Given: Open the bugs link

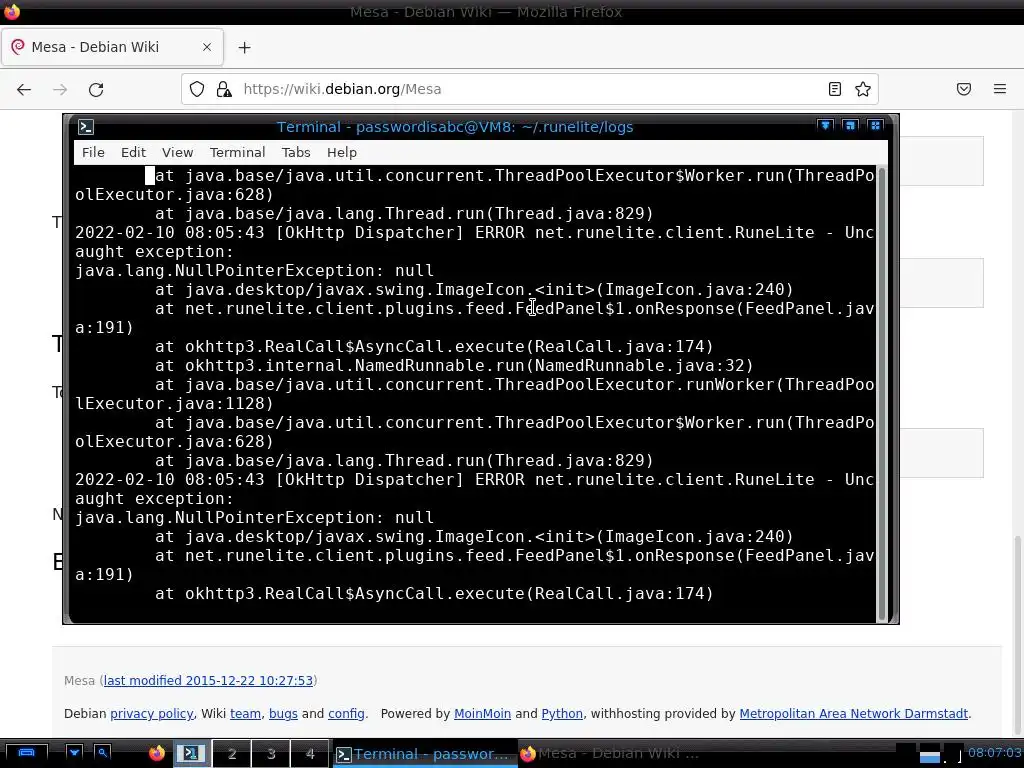Looking at the screenshot, I should pyautogui.click(x=283, y=714).
